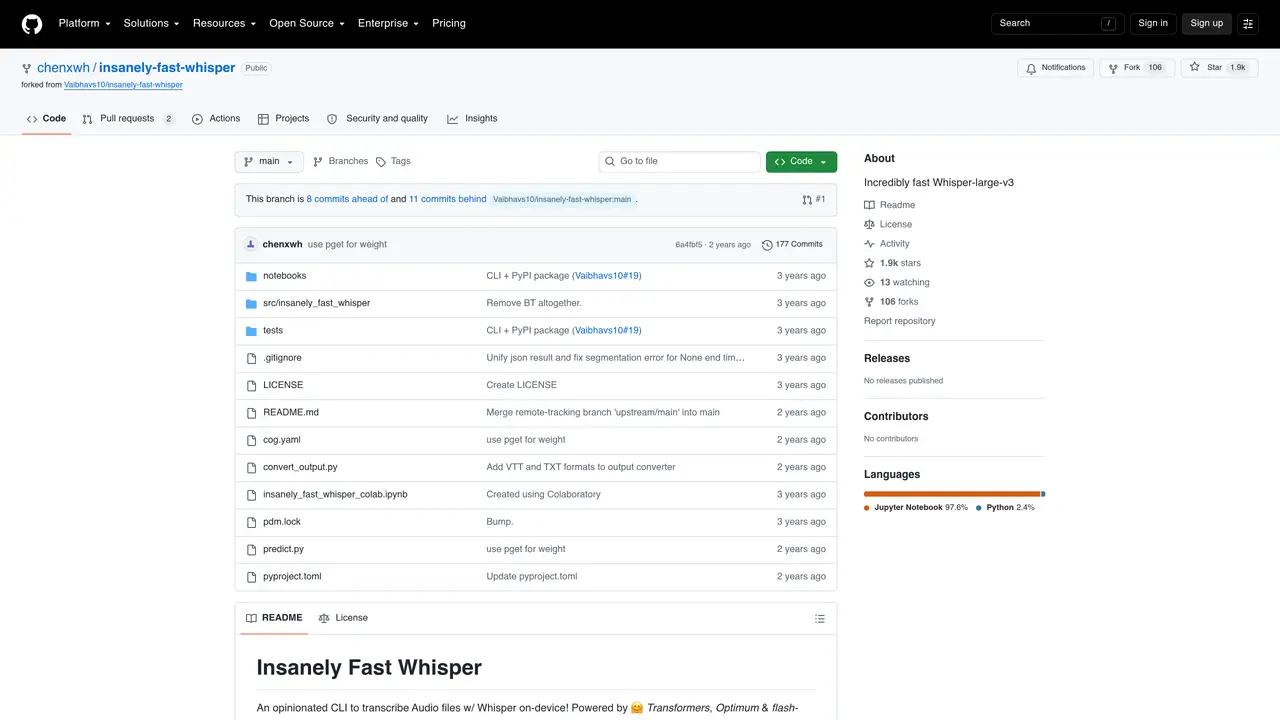Expand the Solutions menu
This screenshot has height=720, width=1280.
coord(152,23)
